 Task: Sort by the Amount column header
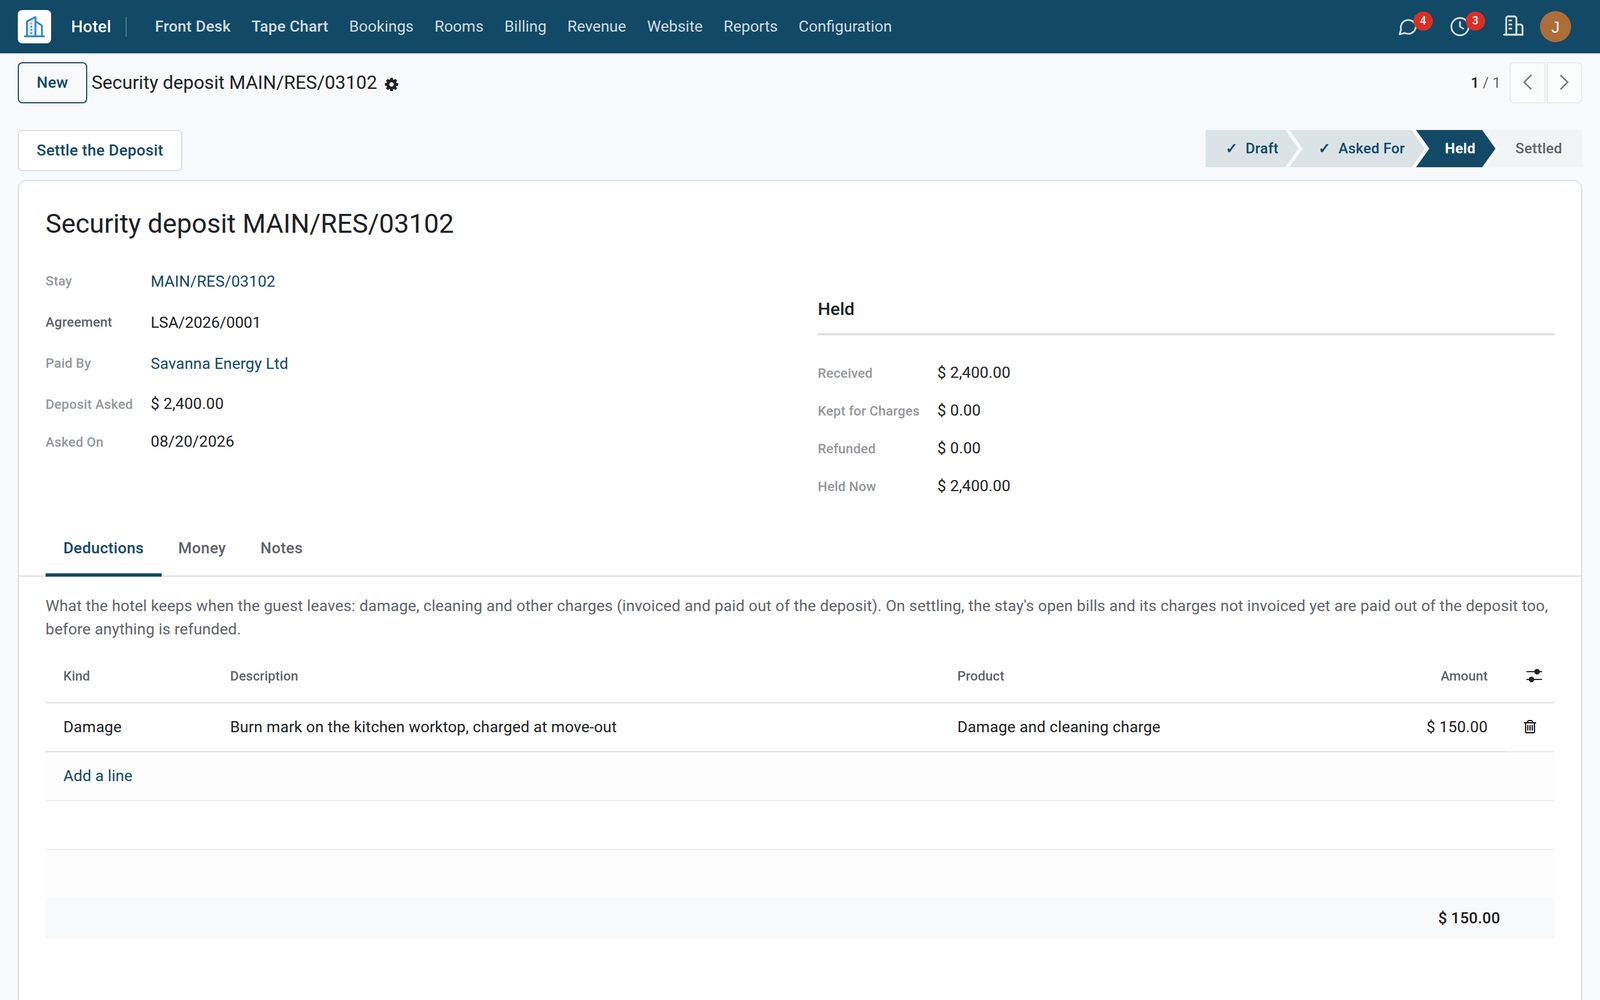(1464, 676)
